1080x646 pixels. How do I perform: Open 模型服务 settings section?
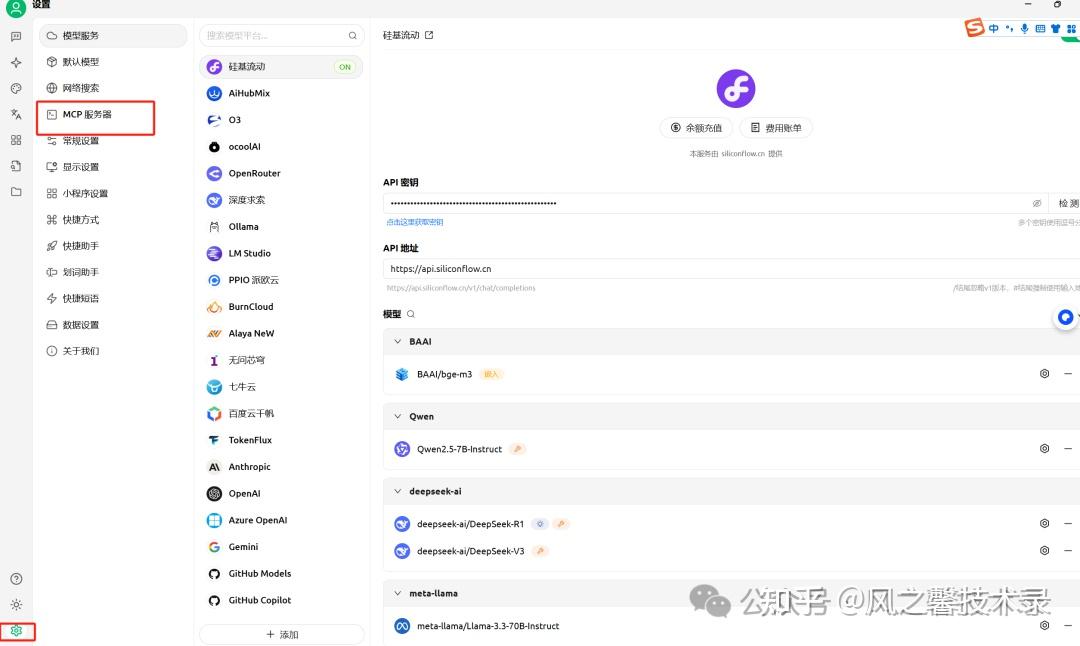(113, 36)
